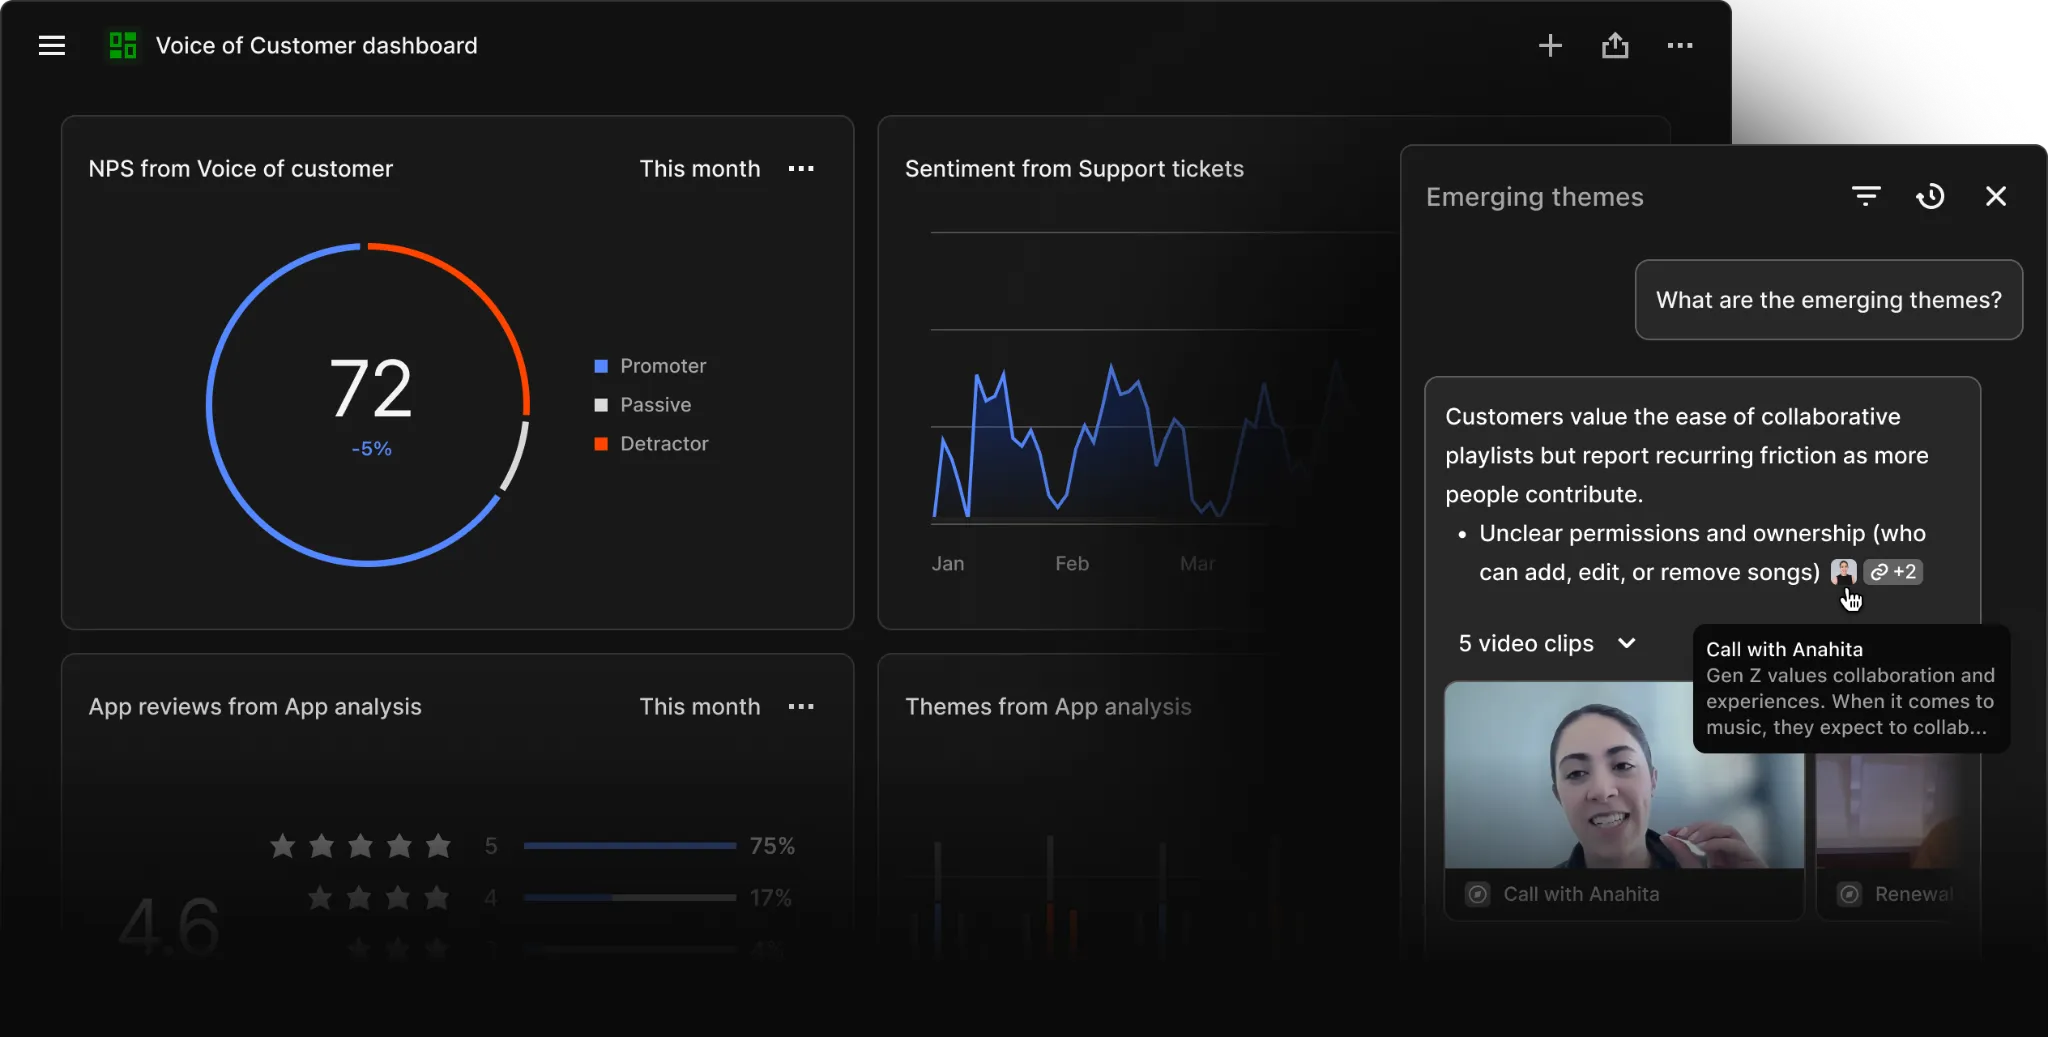
Task: Click the green dashboard app icon
Action: click(123, 46)
